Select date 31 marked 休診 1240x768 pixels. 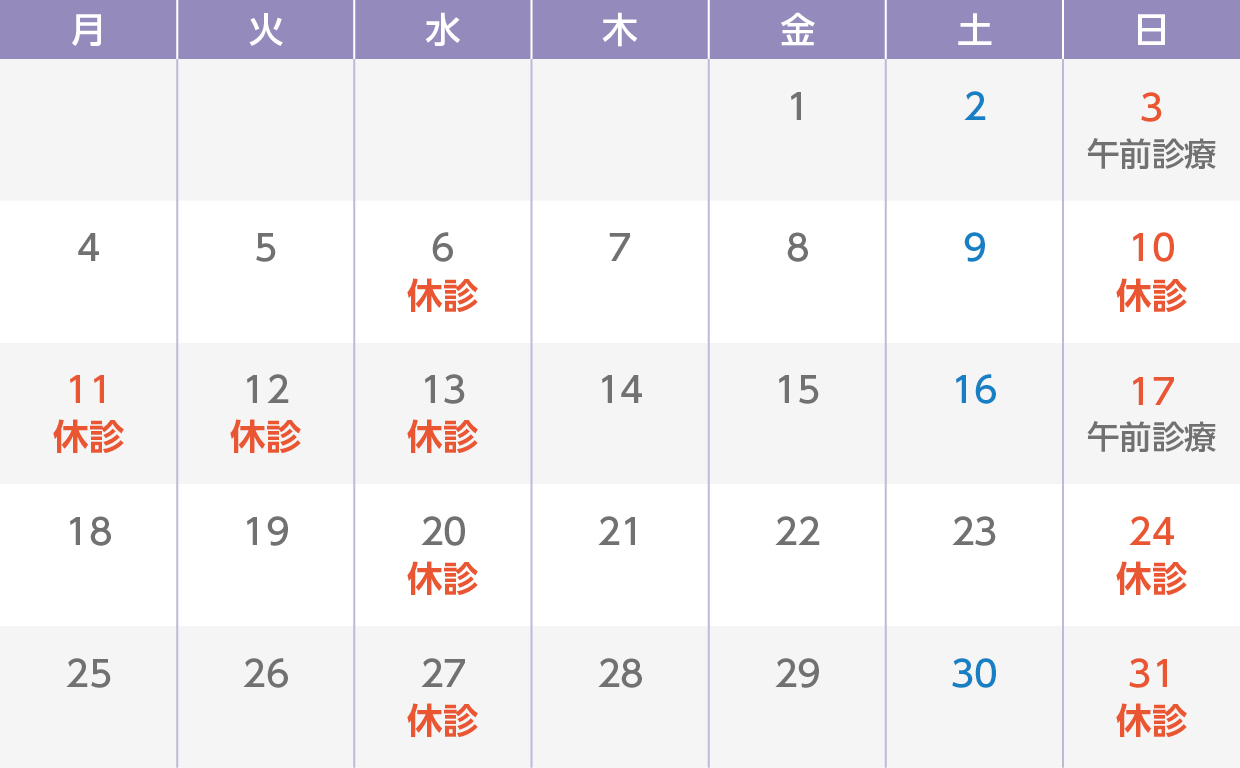click(x=1152, y=674)
